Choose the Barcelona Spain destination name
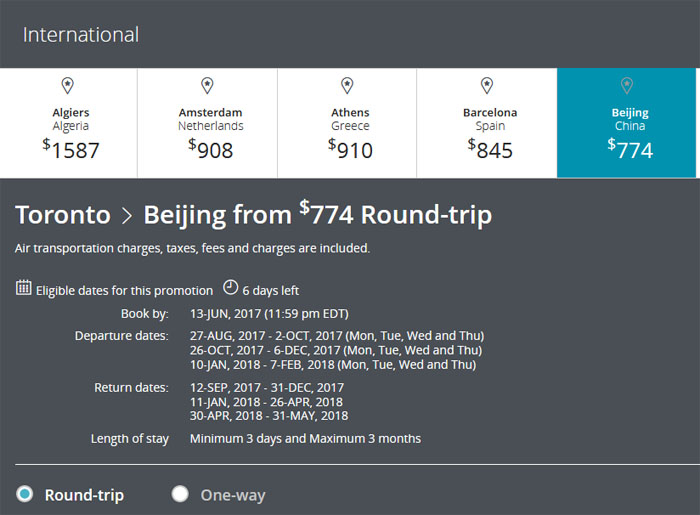 490,119
